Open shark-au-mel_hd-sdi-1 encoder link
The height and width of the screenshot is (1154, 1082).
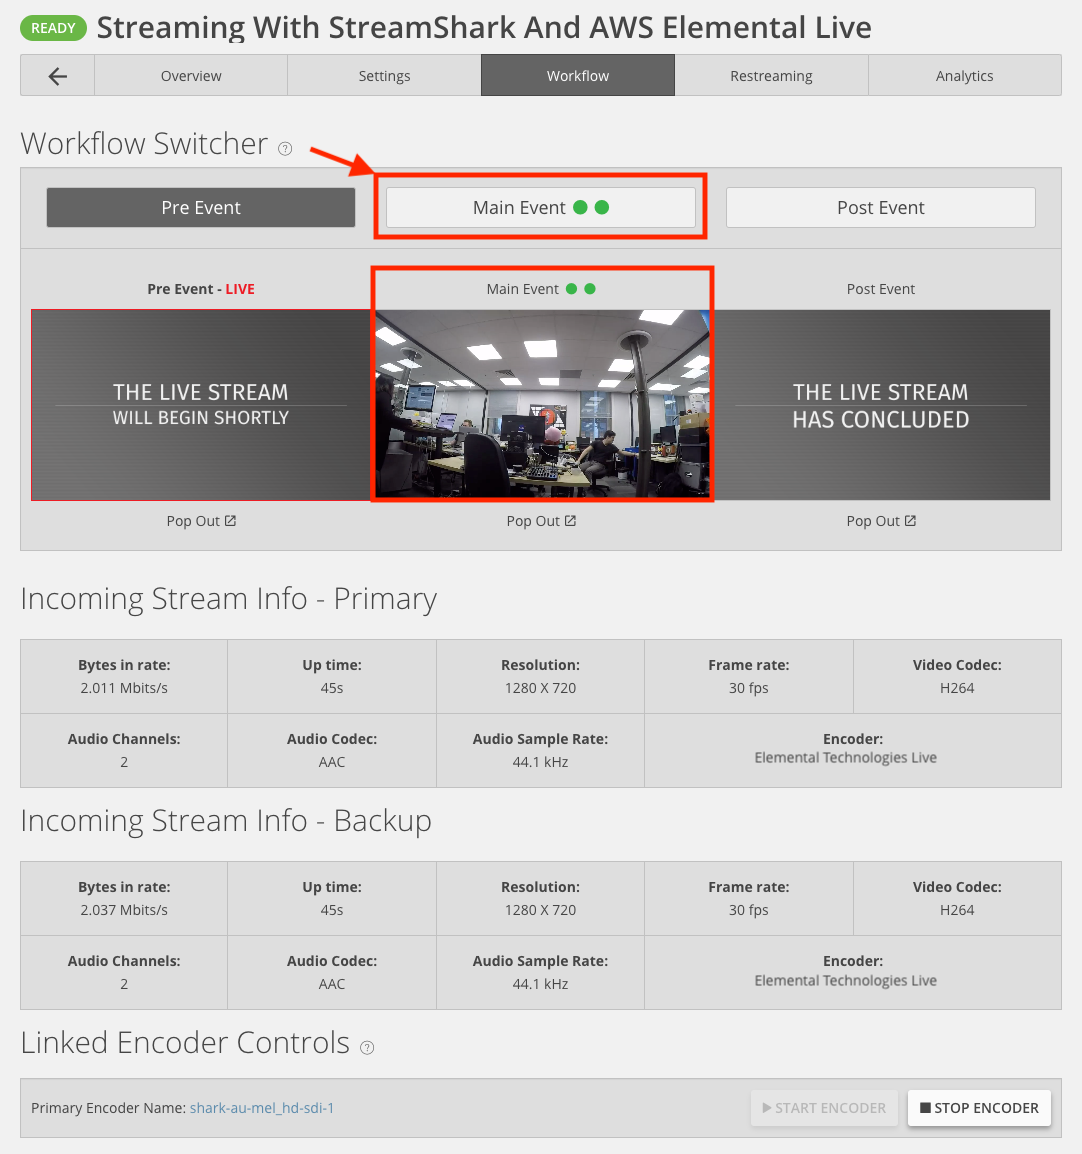pos(262,1108)
